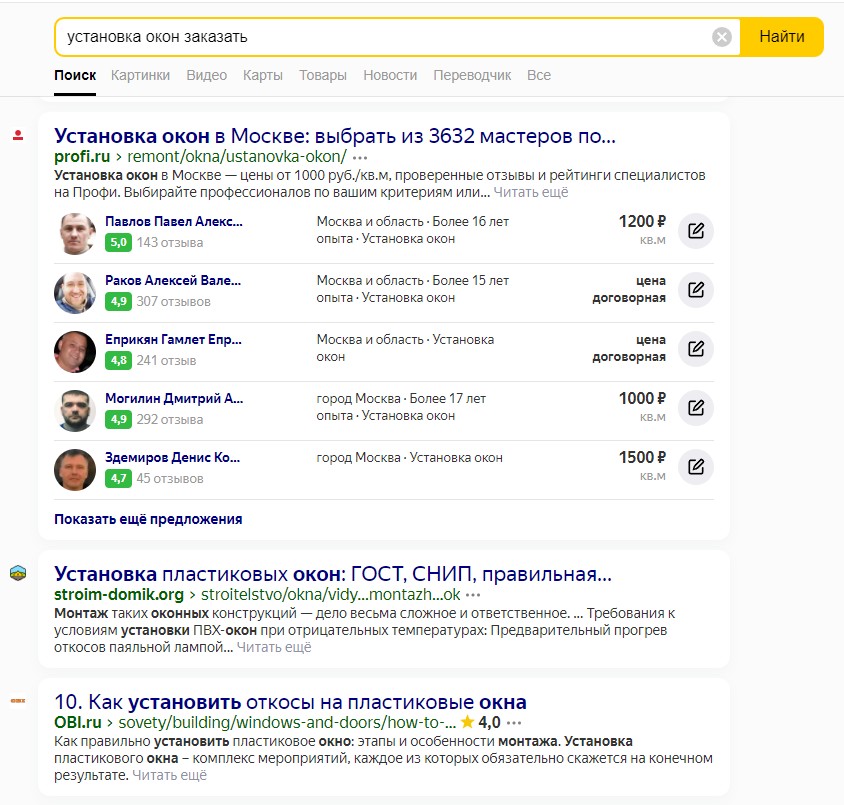The height and width of the screenshot is (805, 844).
Task: Click the 143 отзыва review count
Action: 170,243
